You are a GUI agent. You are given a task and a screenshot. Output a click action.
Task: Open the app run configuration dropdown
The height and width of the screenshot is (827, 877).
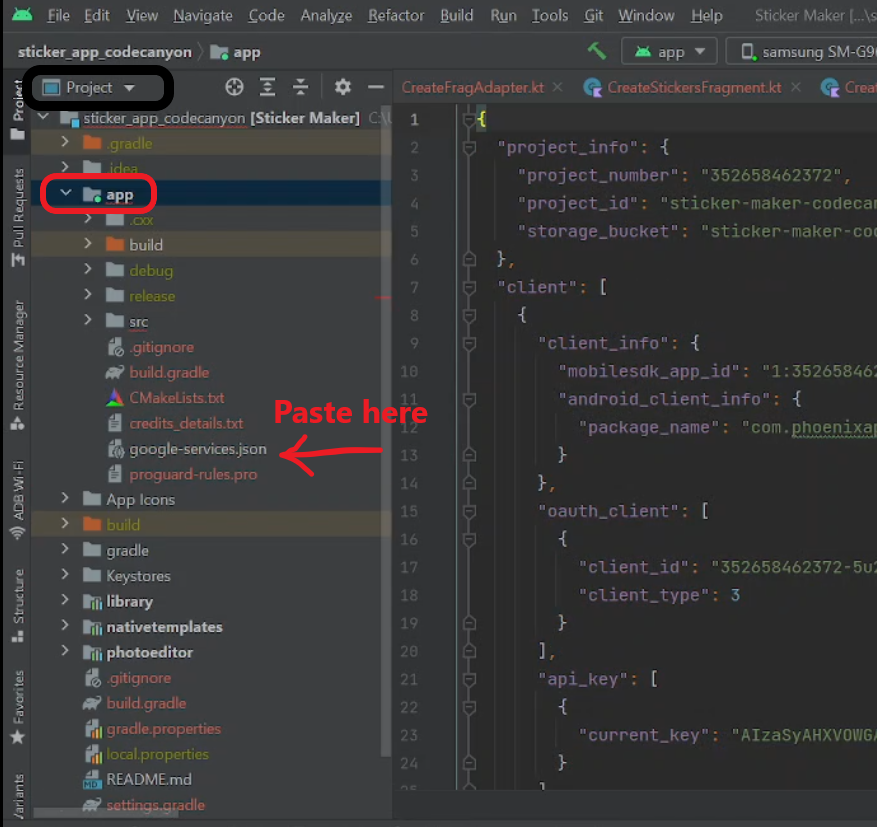(670, 52)
